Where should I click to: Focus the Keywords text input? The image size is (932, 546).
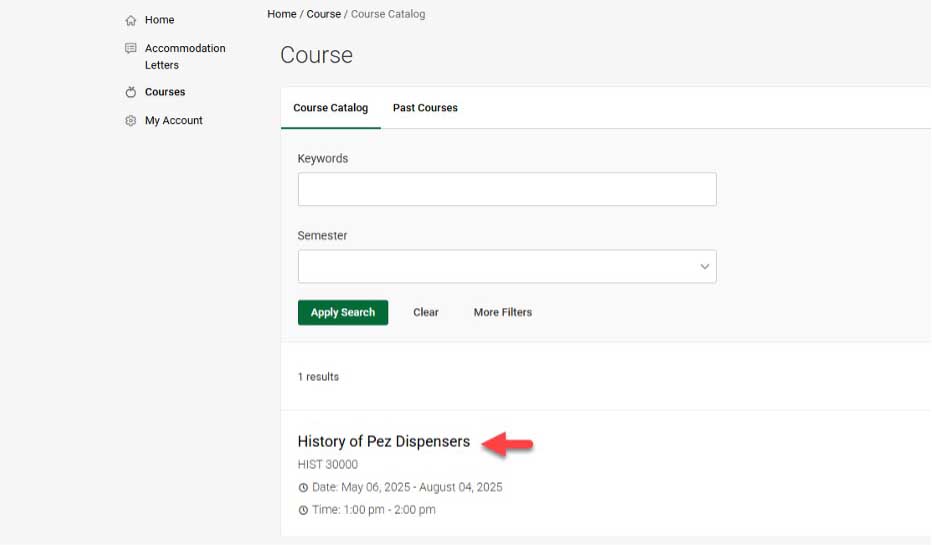point(506,189)
